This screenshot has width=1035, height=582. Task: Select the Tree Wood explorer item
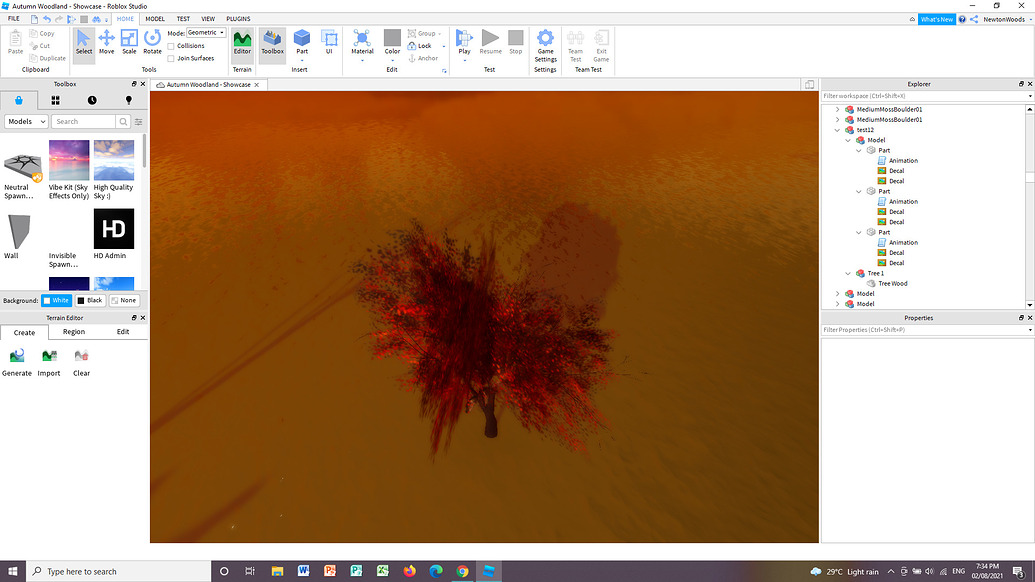click(892, 284)
